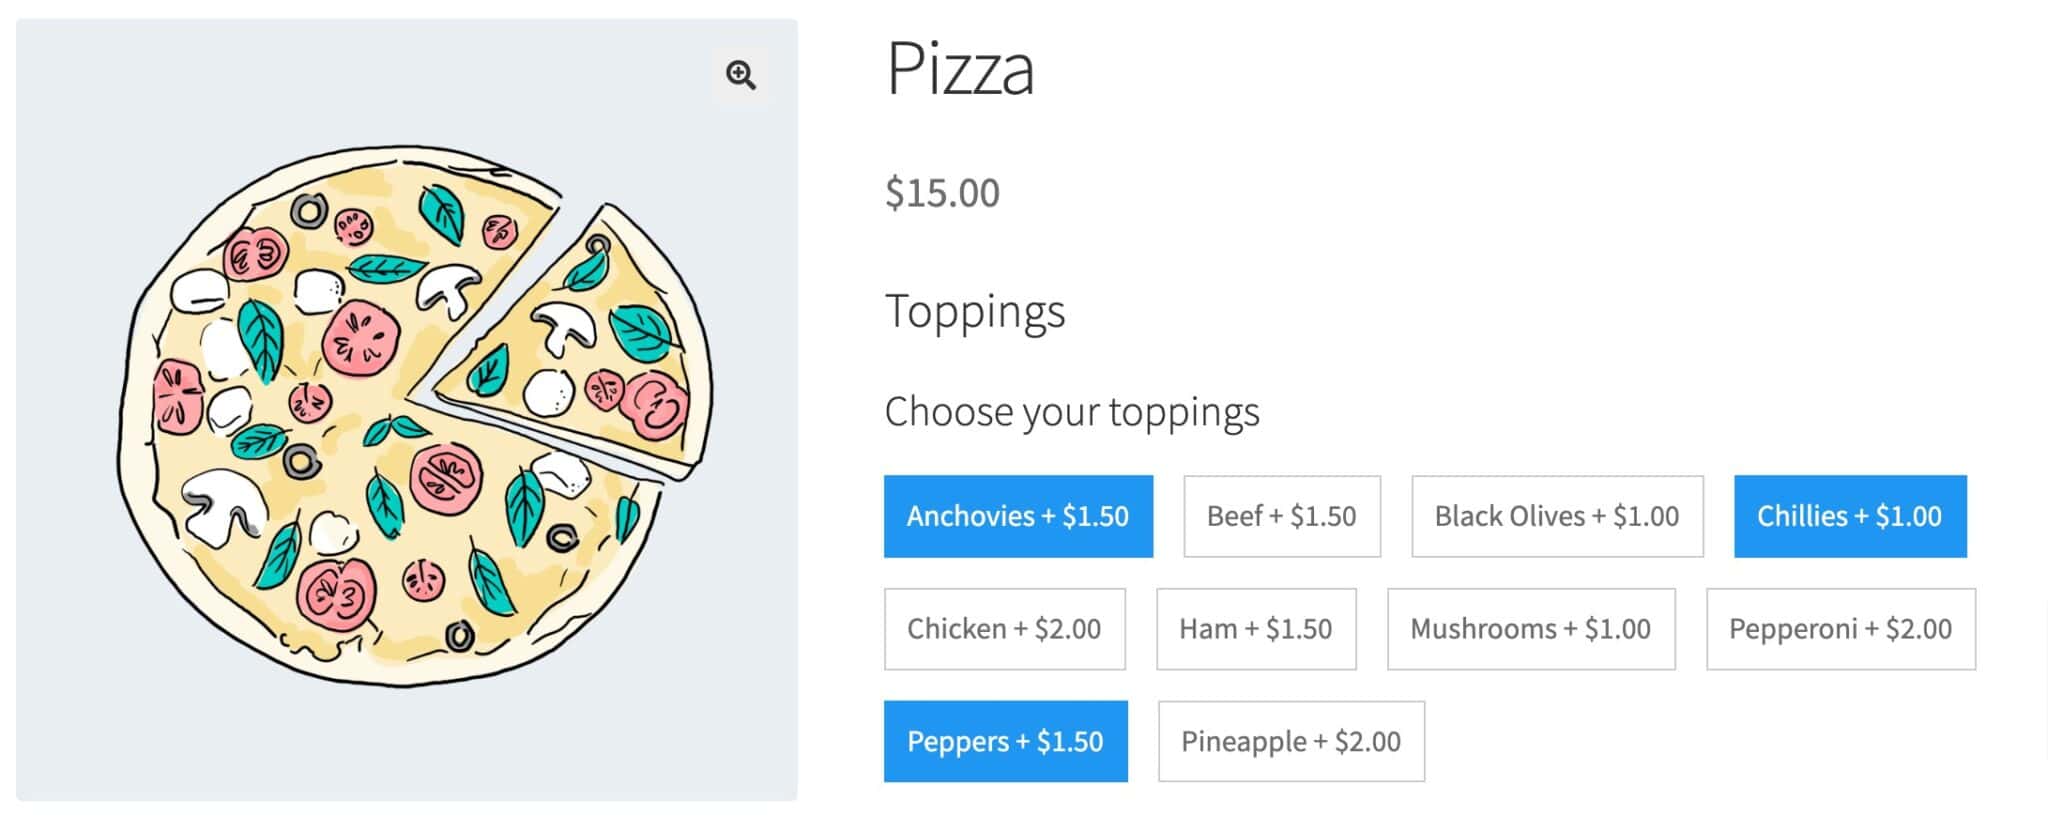Click the Pizza product title

click(959, 70)
